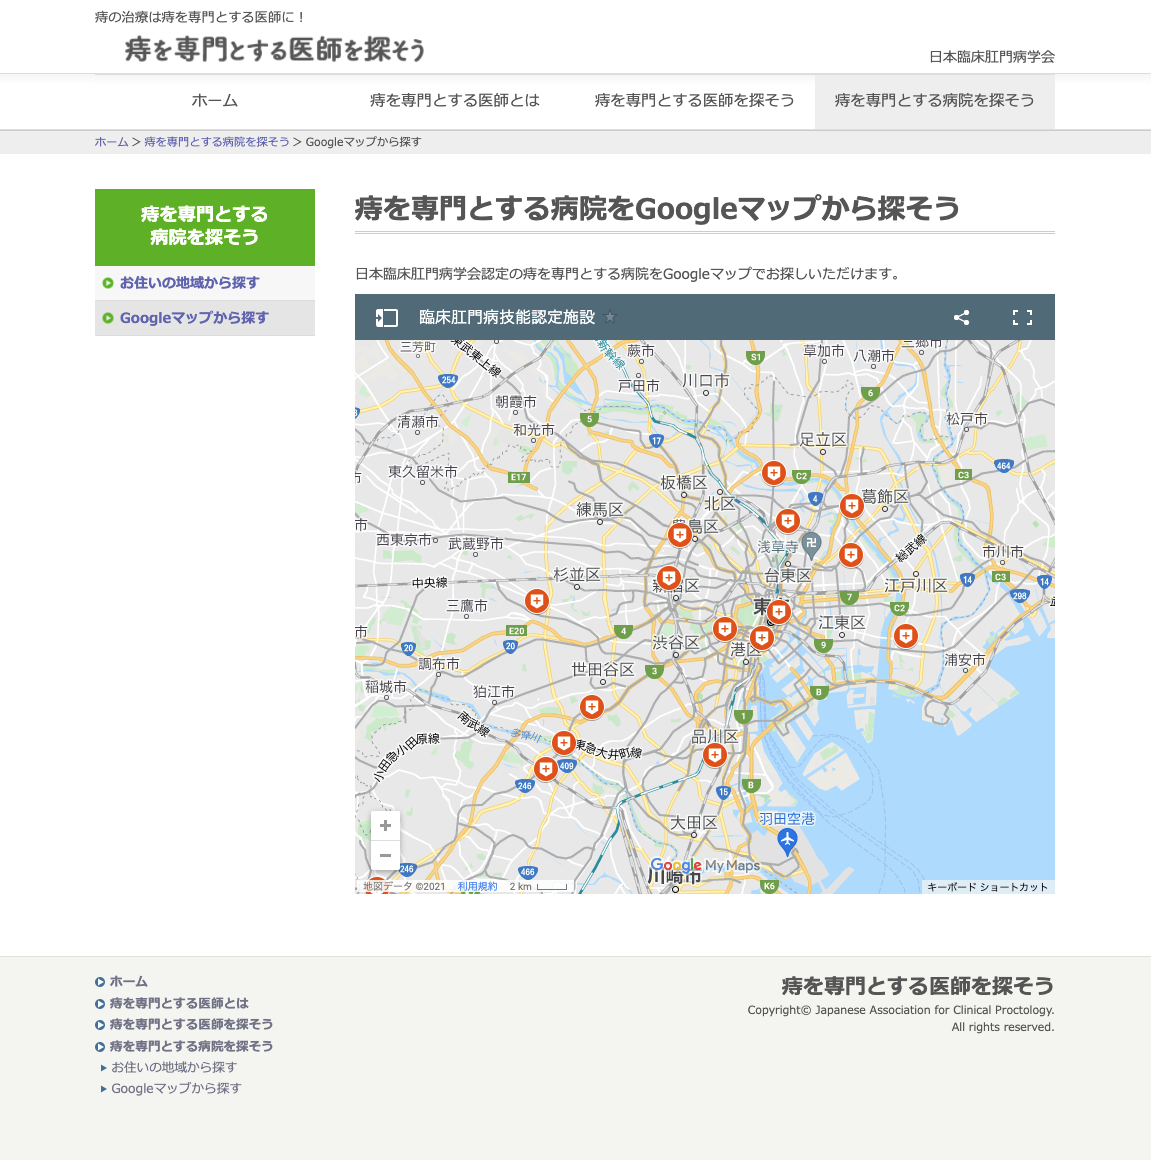Open the ホーム navigation tab
This screenshot has height=1160, width=1151.
point(215,101)
